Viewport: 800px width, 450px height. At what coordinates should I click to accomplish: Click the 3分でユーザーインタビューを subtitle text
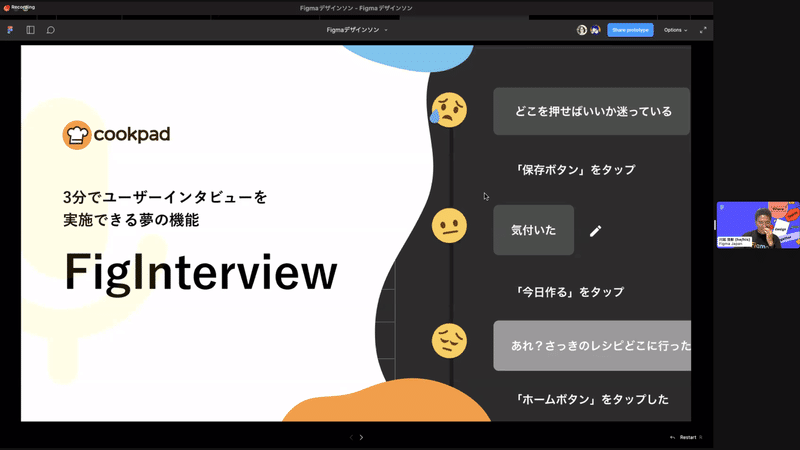[165, 197]
